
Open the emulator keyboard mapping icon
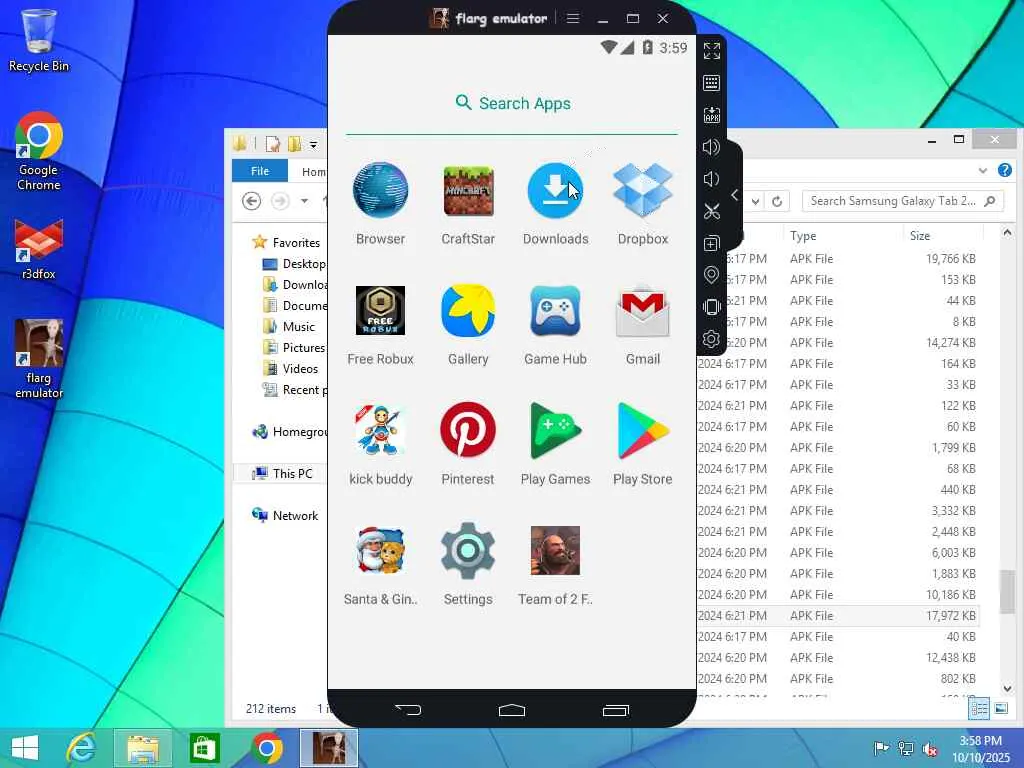[711, 83]
